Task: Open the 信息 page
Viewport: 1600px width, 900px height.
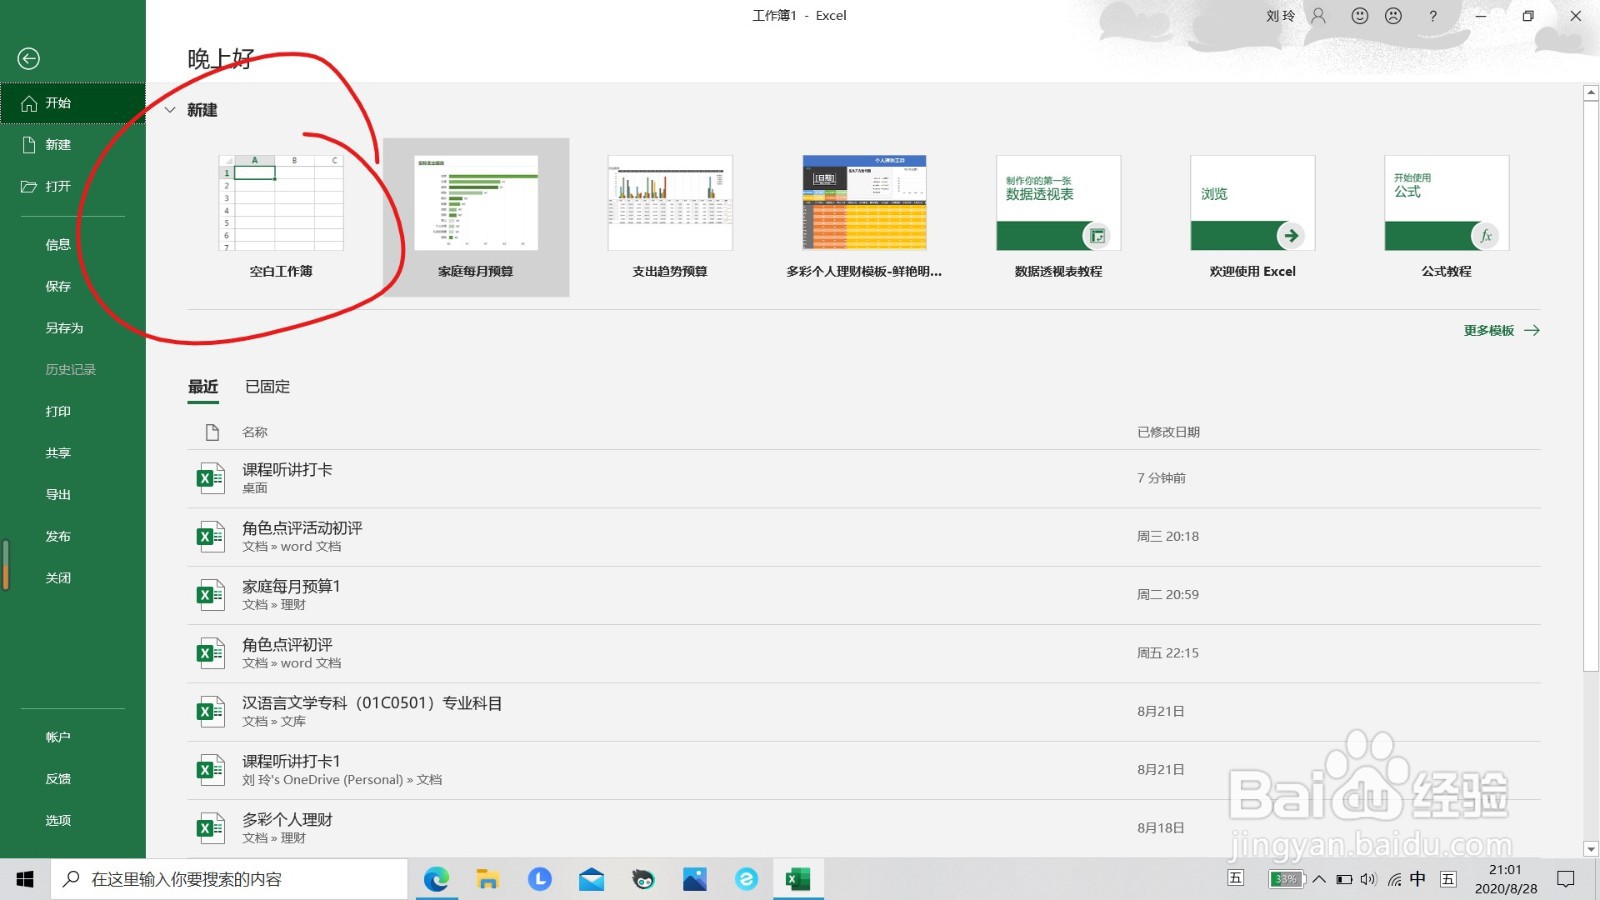Action: coord(73,244)
